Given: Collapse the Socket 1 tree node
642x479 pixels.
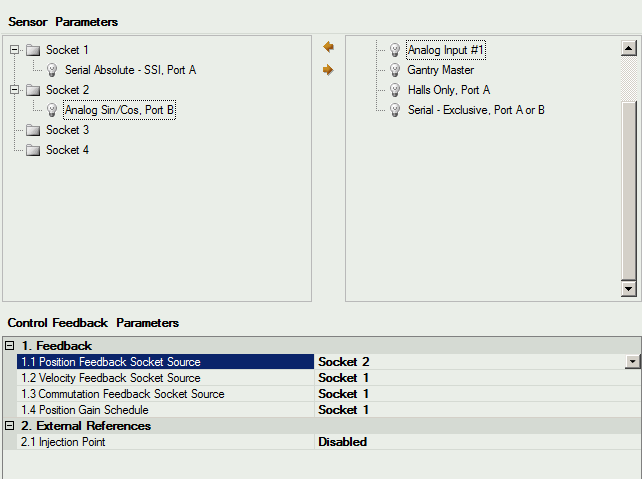Looking at the screenshot, I should (x=14, y=50).
